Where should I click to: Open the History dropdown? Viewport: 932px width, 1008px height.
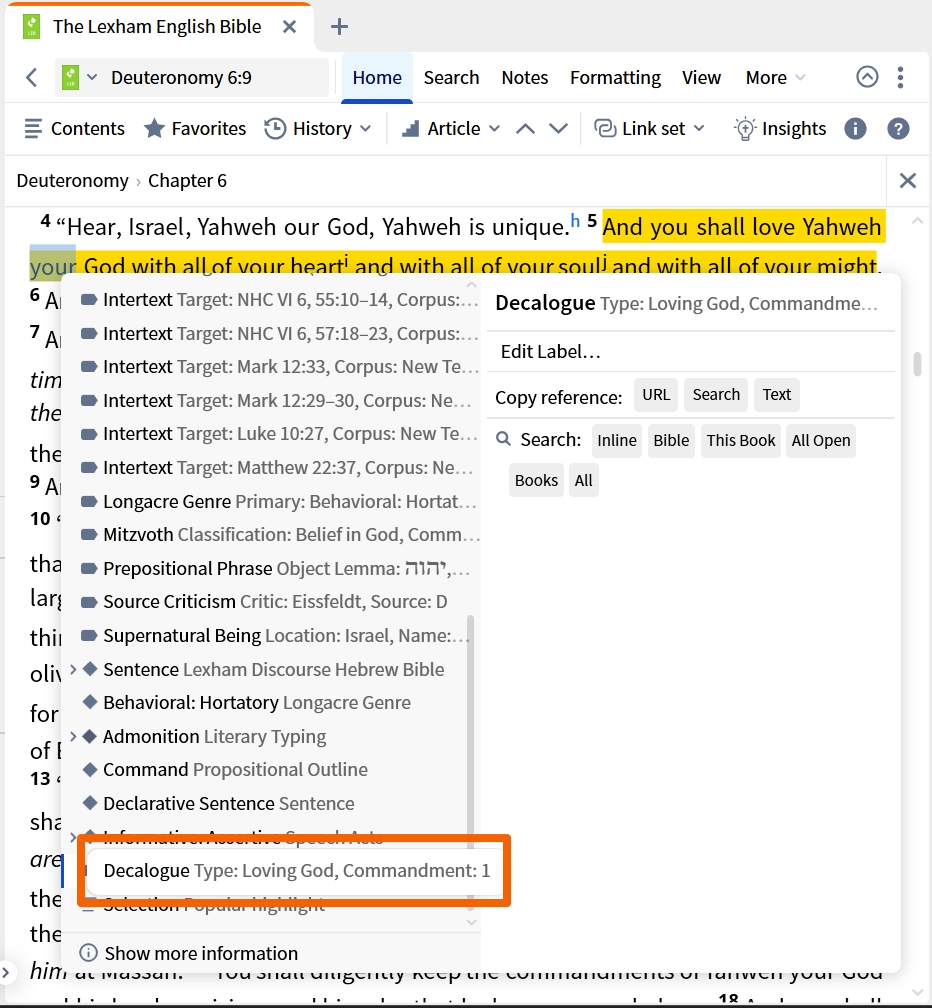tap(318, 129)
